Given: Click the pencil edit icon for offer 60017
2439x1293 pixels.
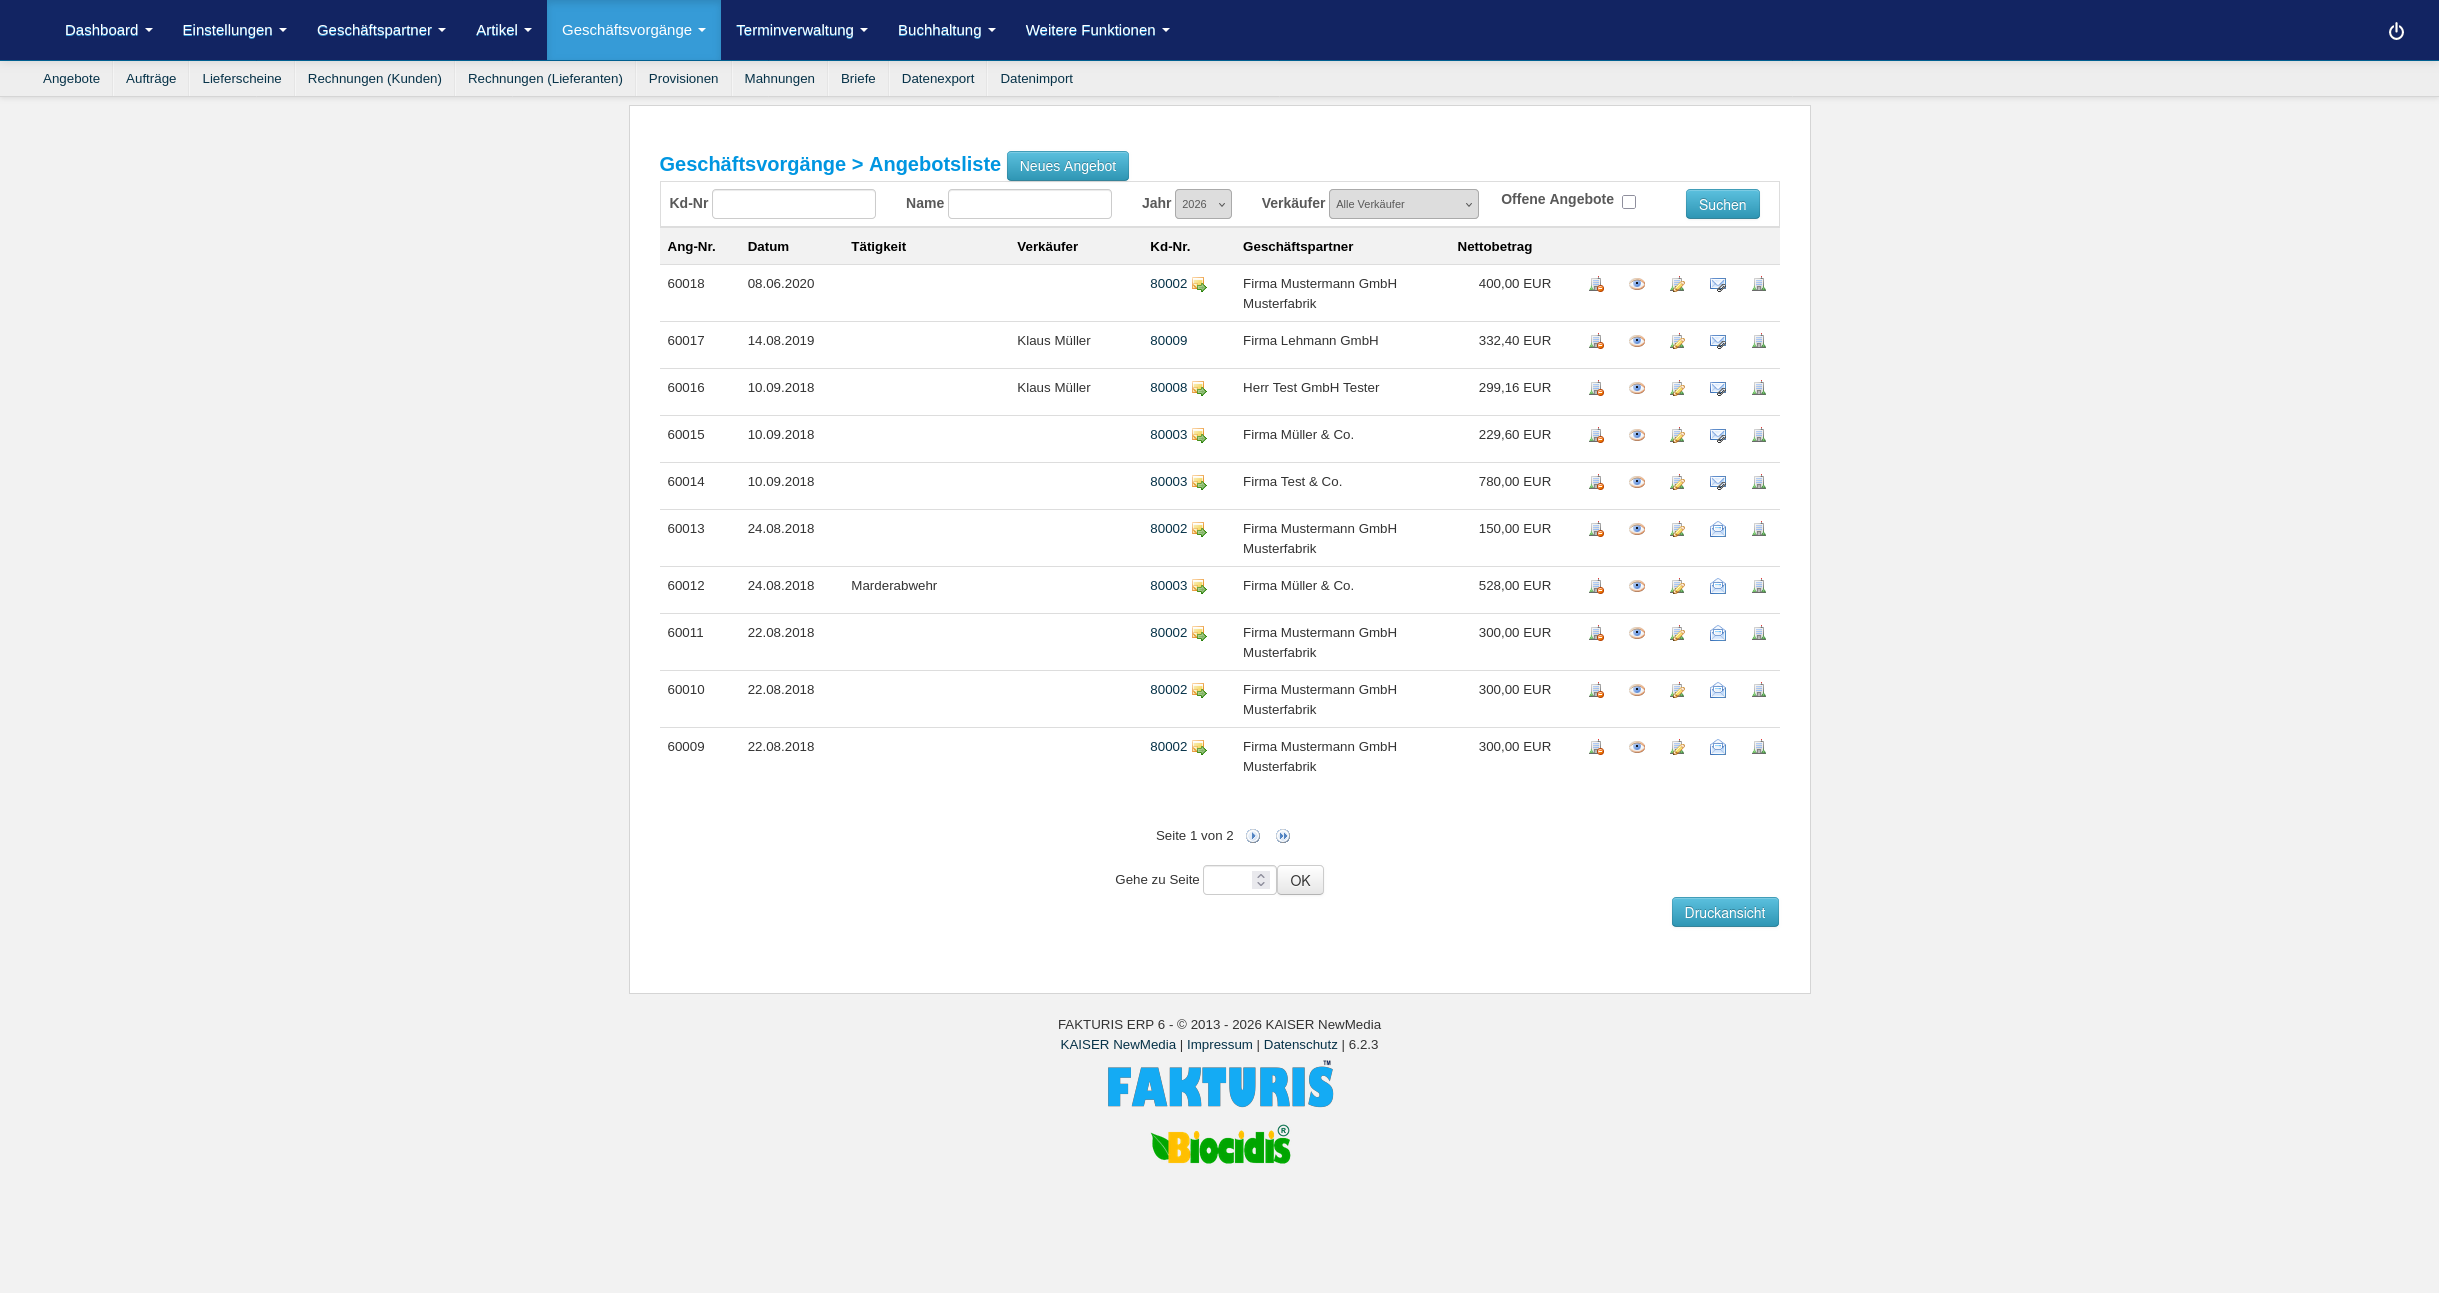Looking at the screenshot, I should click(x=1677, y=342).
